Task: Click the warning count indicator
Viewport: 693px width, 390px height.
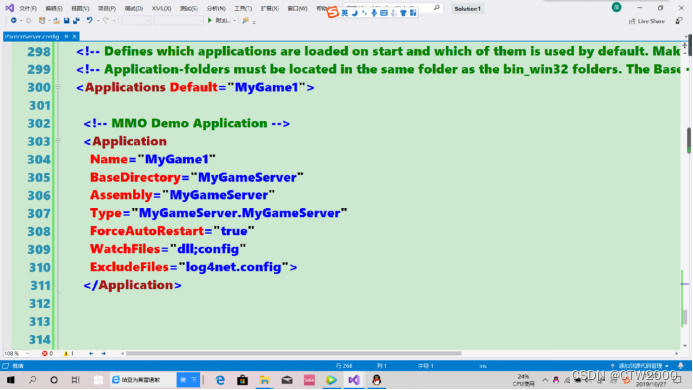Action: pyautogui.click(x=69, y=353)
